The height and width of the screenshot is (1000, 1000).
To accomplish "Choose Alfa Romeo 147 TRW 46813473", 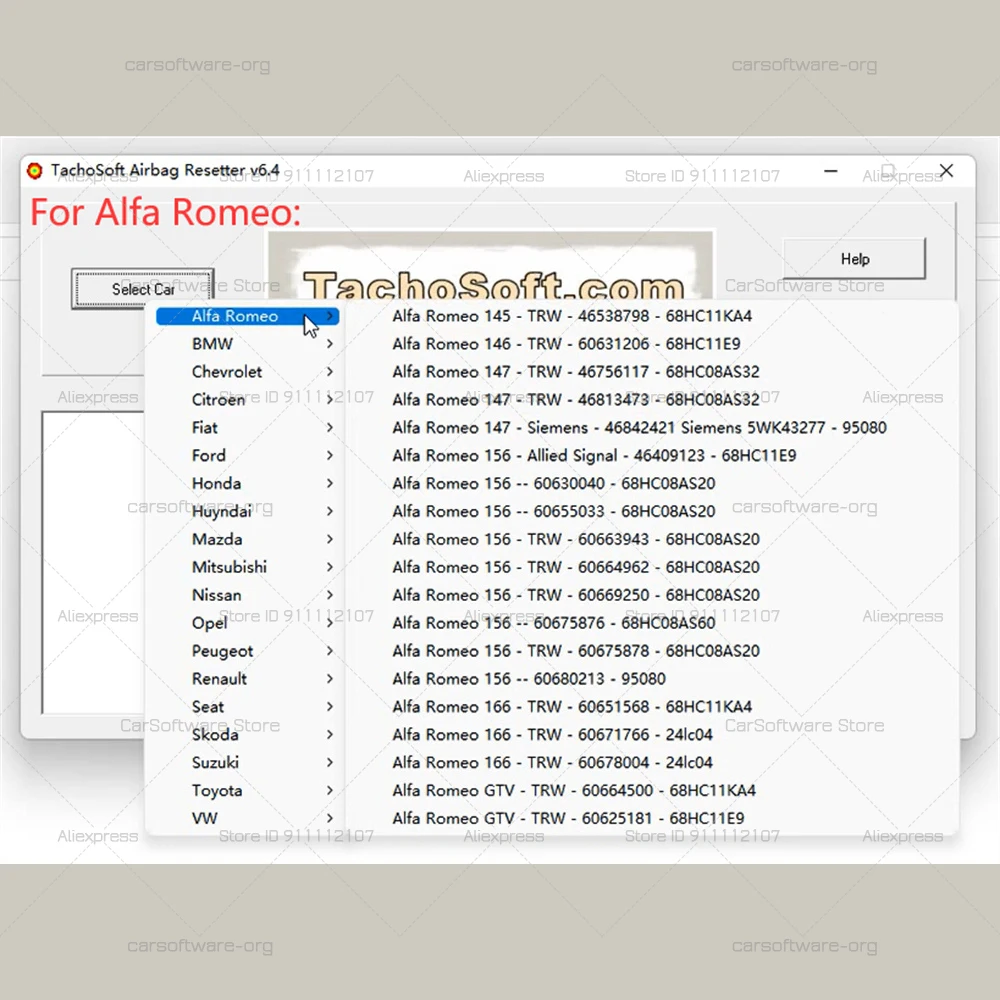I will (x=576, y=400).
